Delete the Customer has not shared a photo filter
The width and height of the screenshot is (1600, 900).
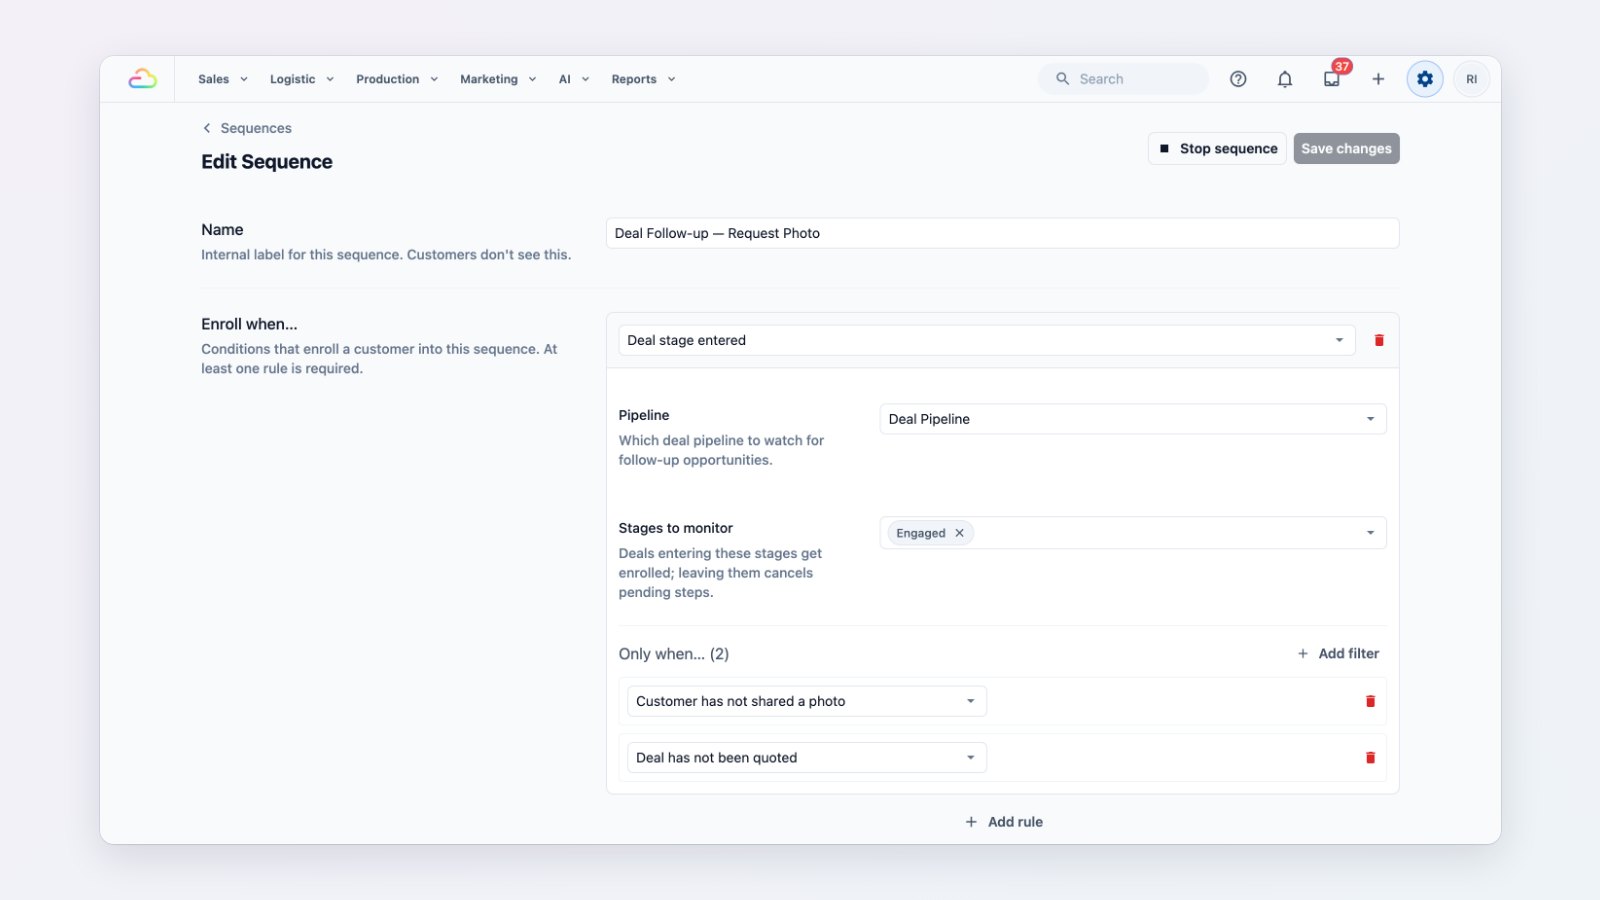(x=1370, y=701)
